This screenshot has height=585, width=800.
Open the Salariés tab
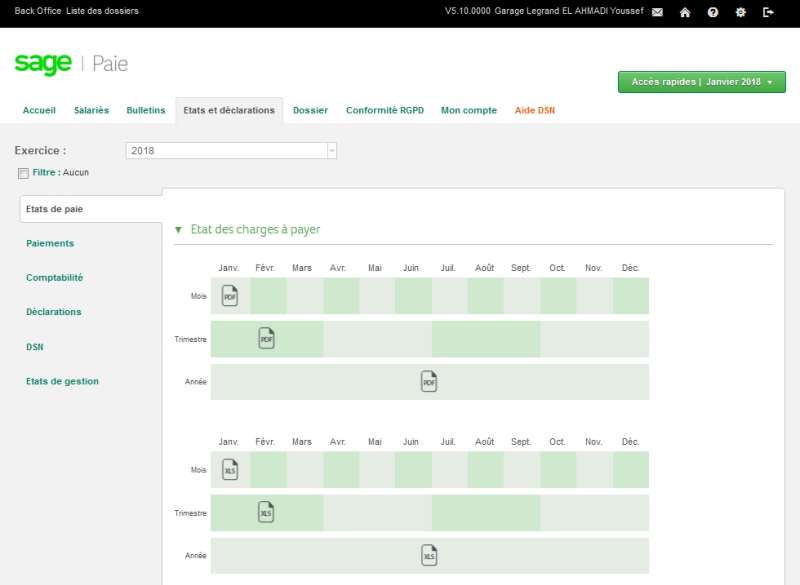click(x=91, y=110)
